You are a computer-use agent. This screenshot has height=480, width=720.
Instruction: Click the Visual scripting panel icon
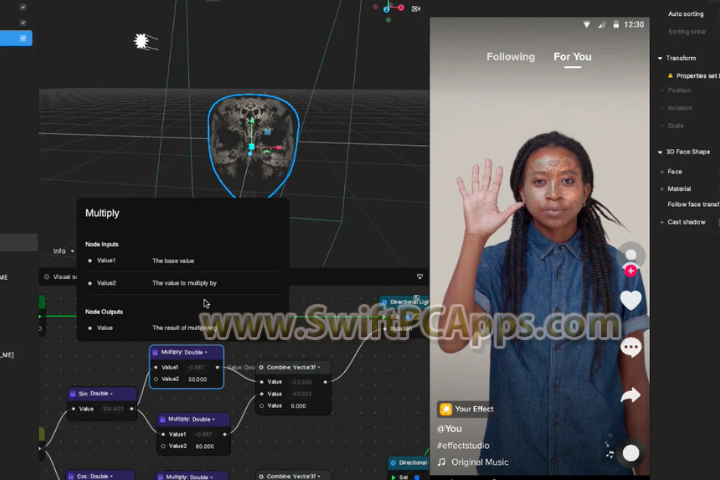[x=46, y=277]
